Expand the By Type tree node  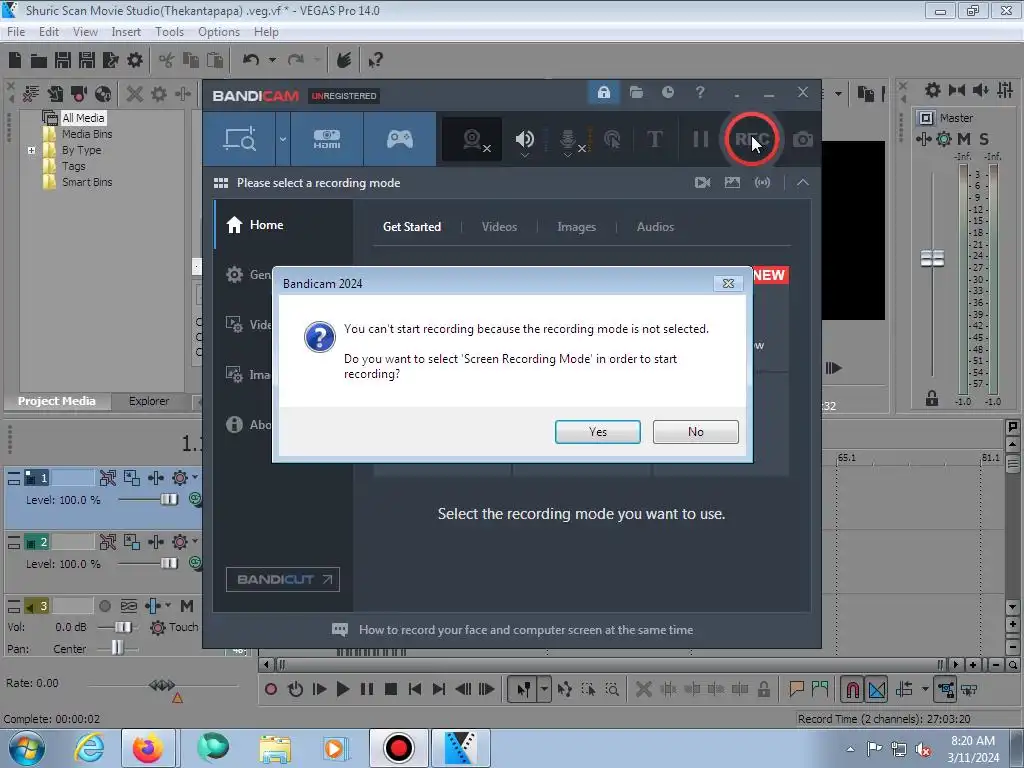point(31,150)
